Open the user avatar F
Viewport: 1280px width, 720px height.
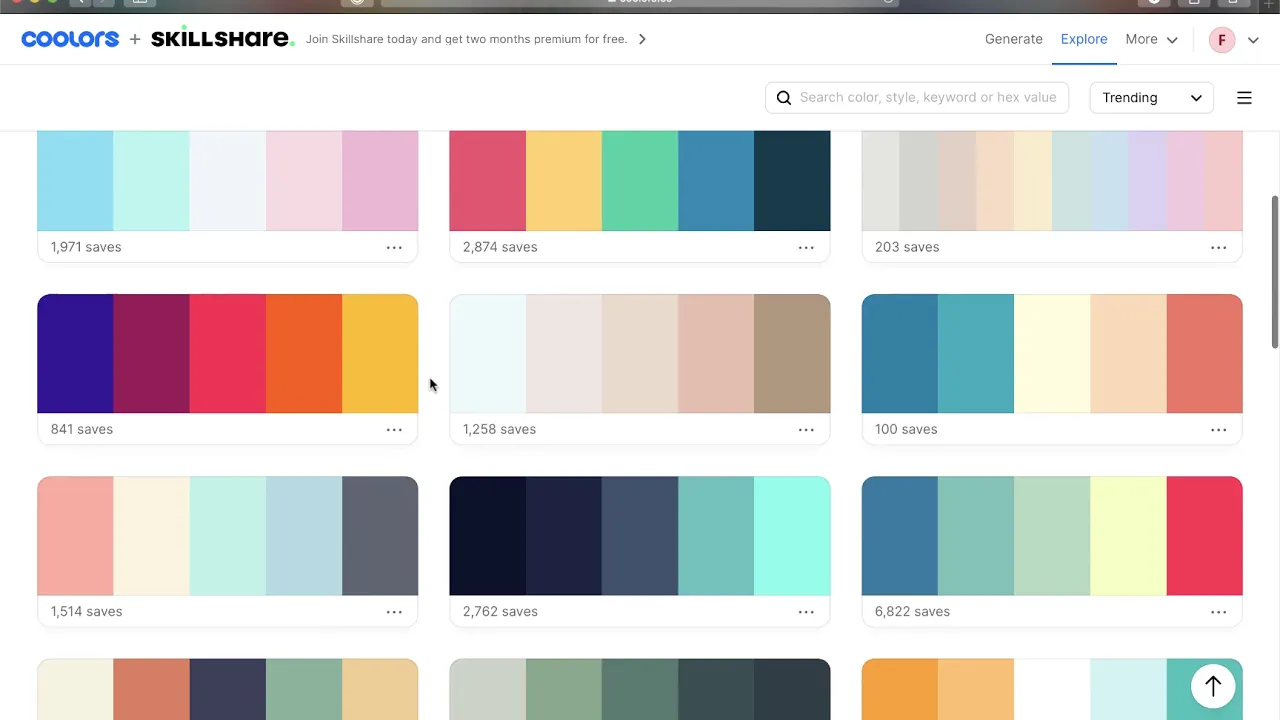point(1221,40)
